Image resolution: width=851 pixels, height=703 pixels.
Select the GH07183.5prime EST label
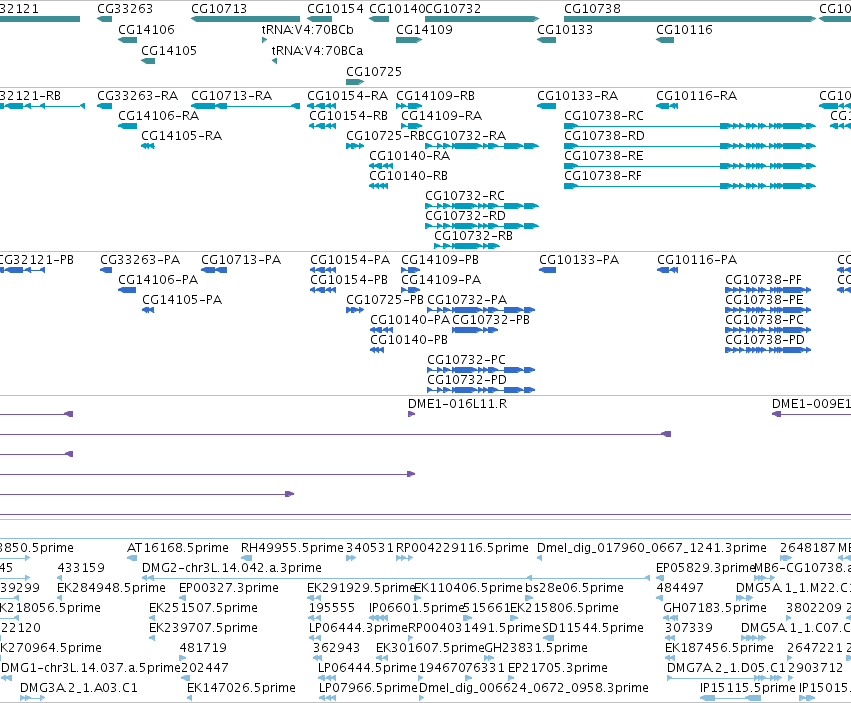[715, 608]
